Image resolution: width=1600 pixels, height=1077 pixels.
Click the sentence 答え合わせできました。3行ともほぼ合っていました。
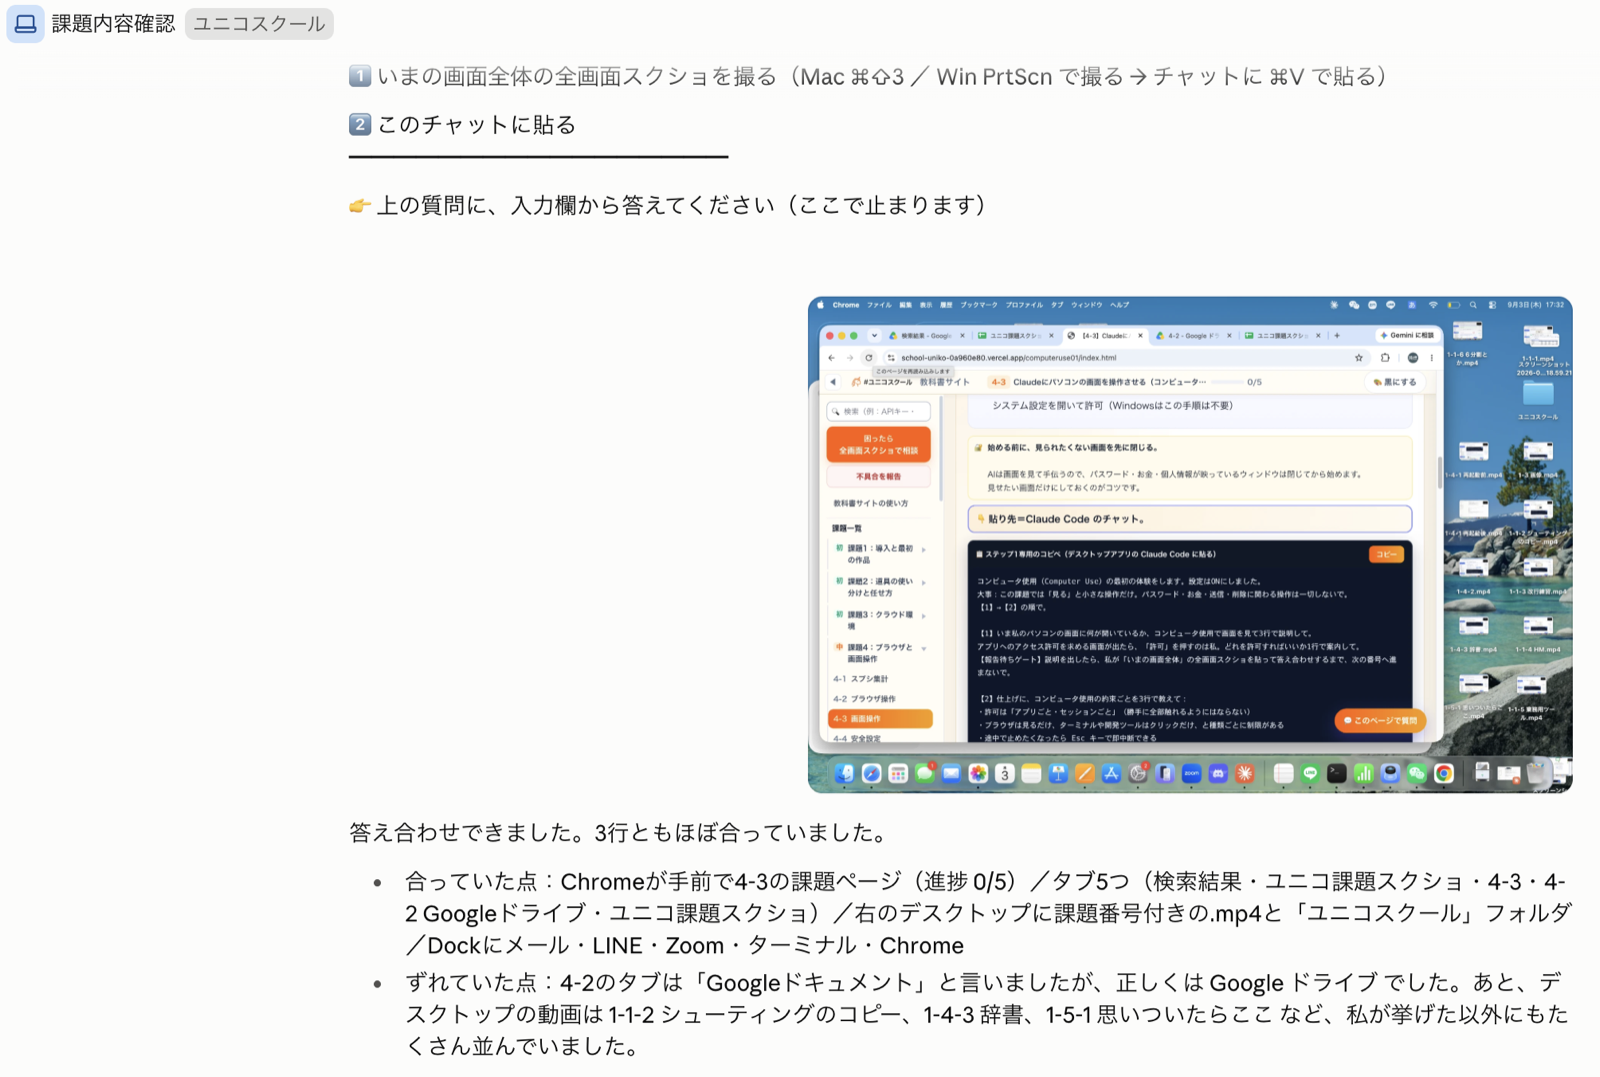[618, 832]
